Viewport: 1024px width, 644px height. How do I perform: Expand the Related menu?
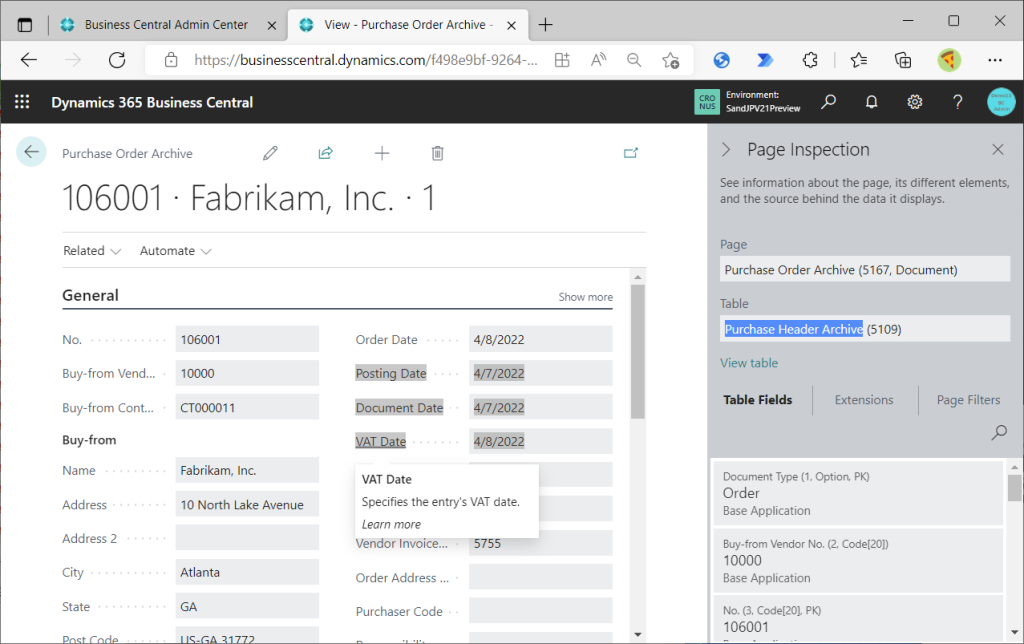92,251
